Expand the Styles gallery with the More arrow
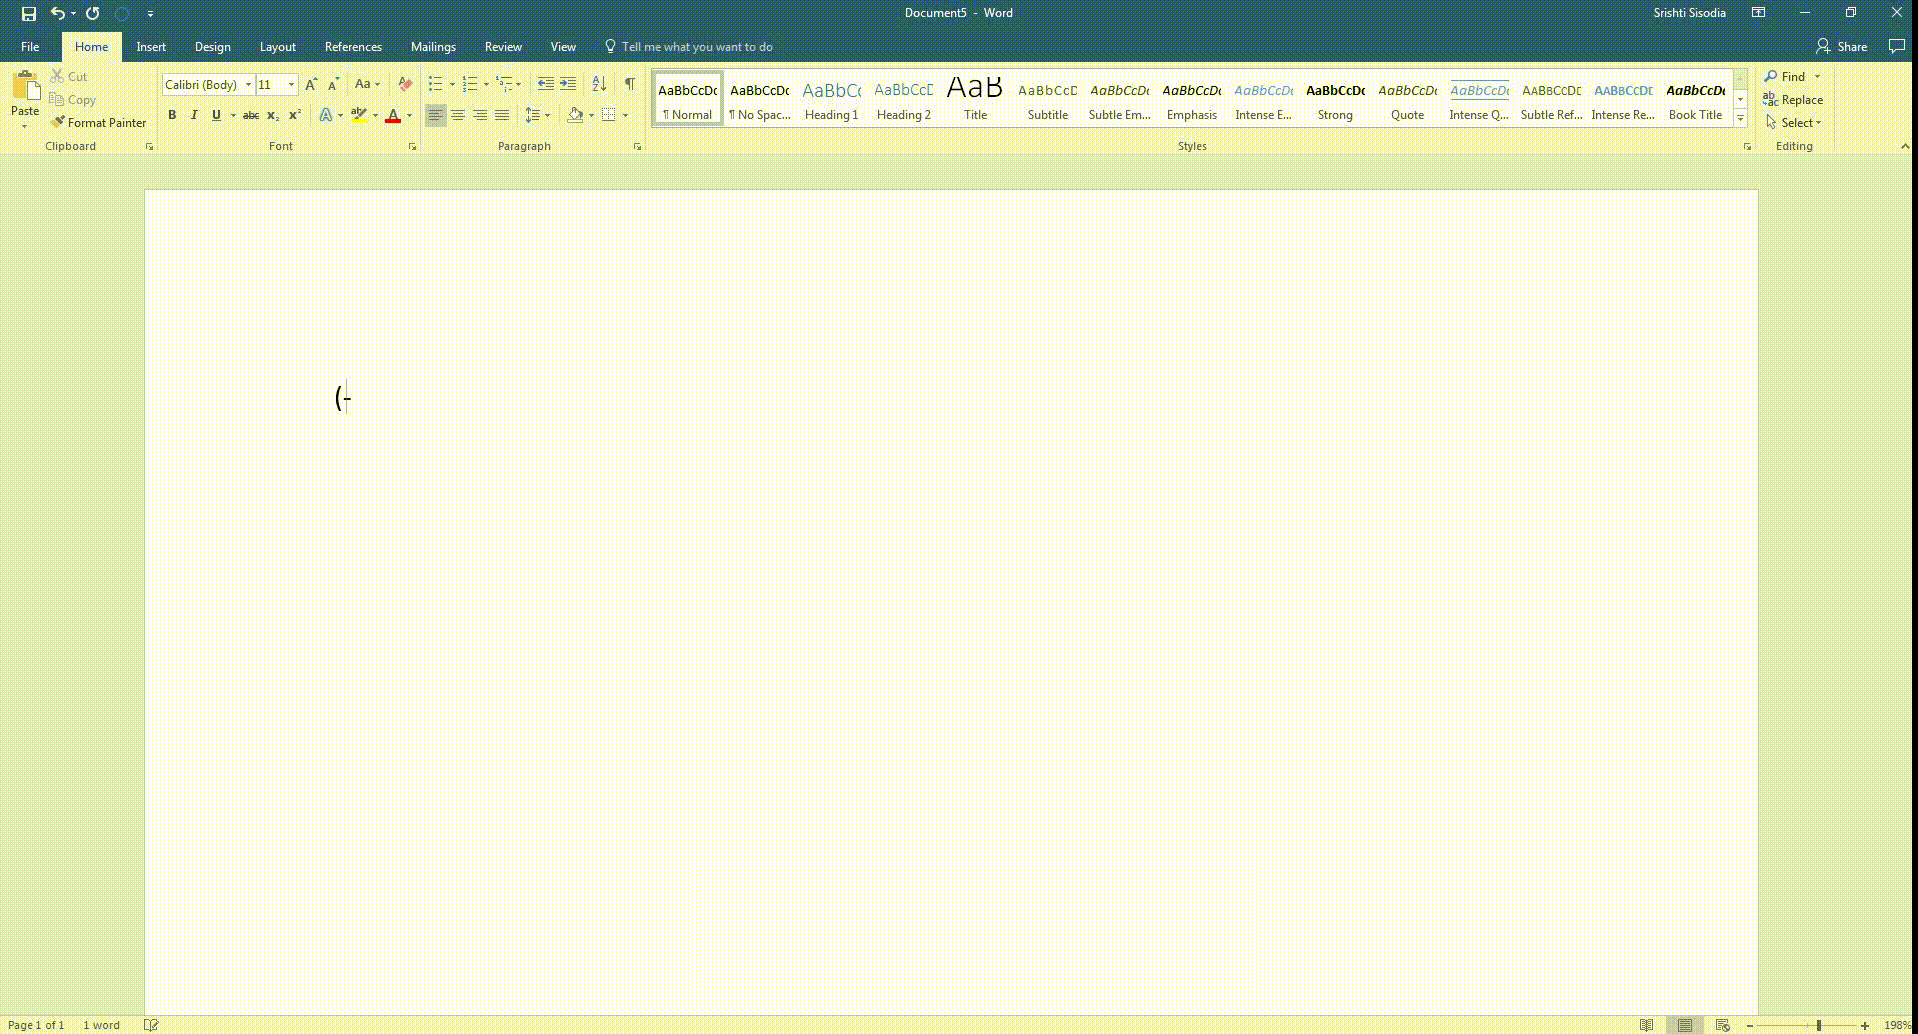This screenshot has height=1034, width=1918. pos(1740,119)
